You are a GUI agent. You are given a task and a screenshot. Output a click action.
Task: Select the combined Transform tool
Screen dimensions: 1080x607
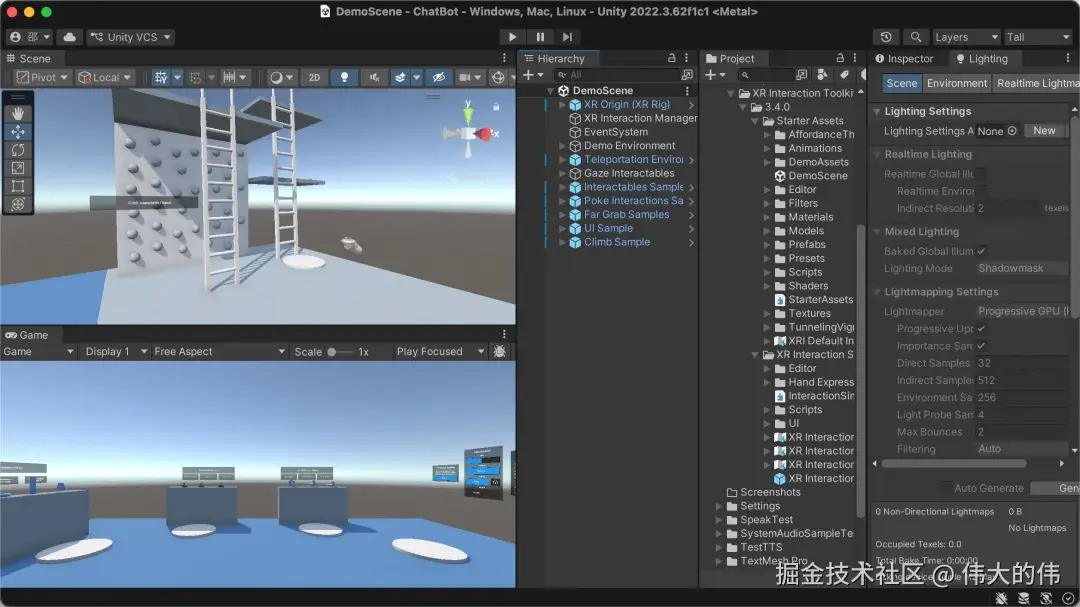click(x=18, y=204)
